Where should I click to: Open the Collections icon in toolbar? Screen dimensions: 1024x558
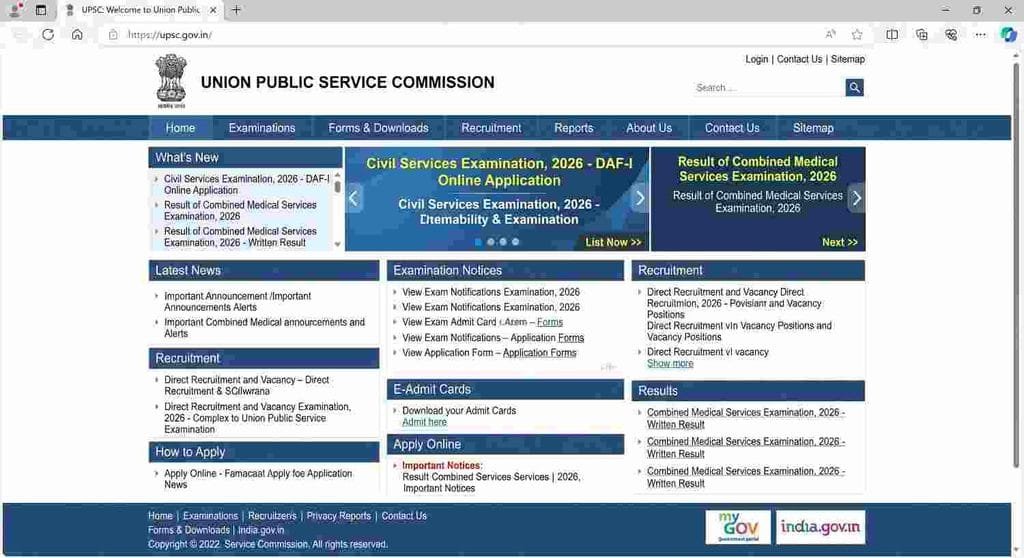921,35
